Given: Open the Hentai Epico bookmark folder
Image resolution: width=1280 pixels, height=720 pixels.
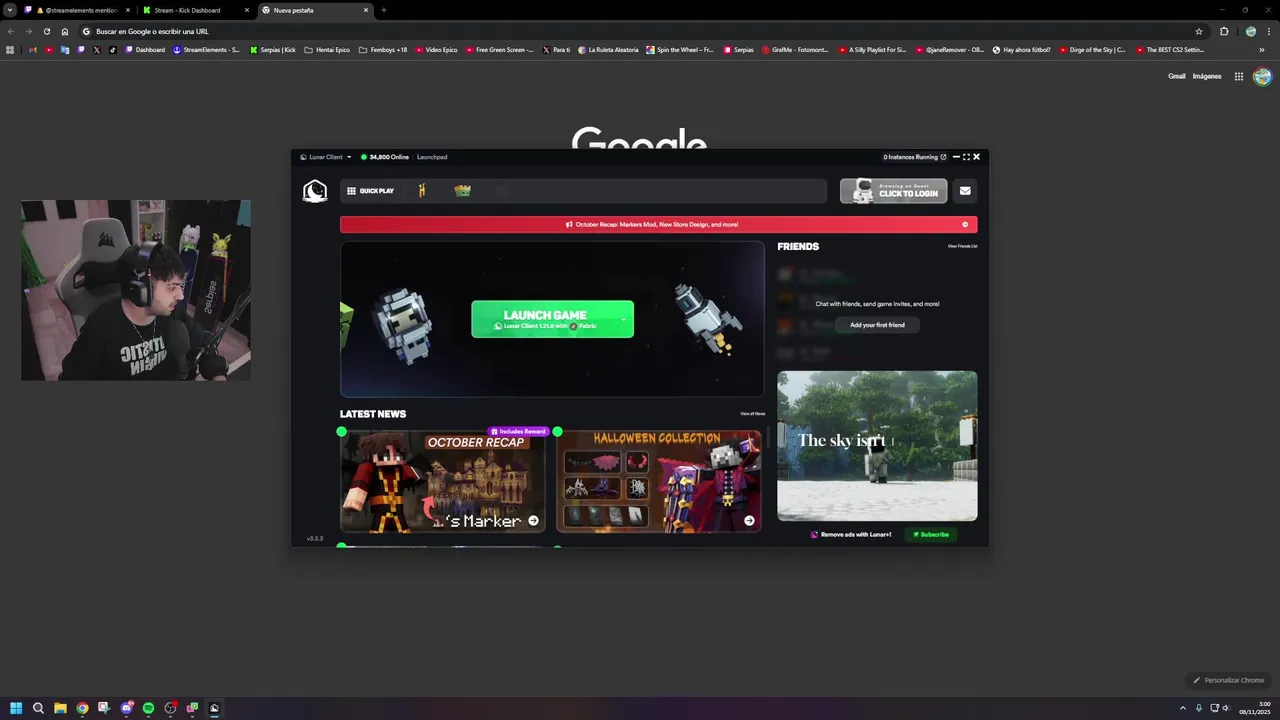Looking at the screenshot, I should tap(327, 50).
